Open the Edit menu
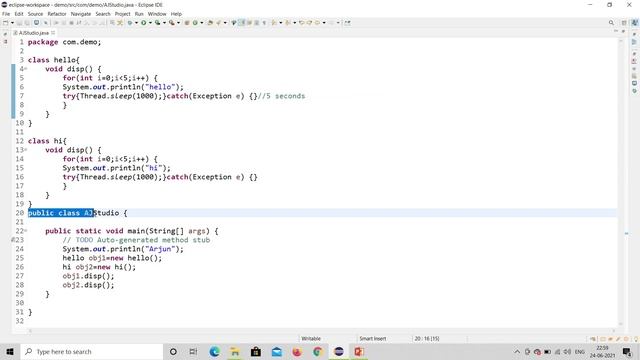 pyautogui.click(x=19, y=14)
